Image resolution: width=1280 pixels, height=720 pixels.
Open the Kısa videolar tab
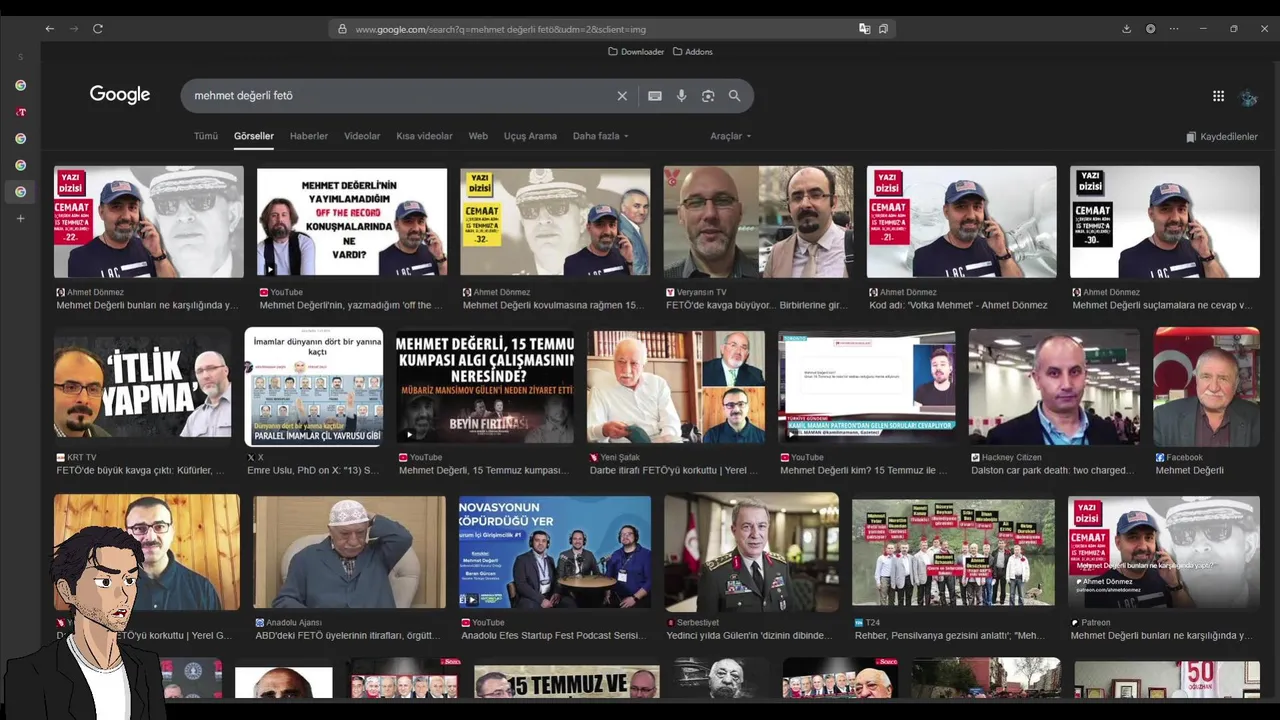424,136
